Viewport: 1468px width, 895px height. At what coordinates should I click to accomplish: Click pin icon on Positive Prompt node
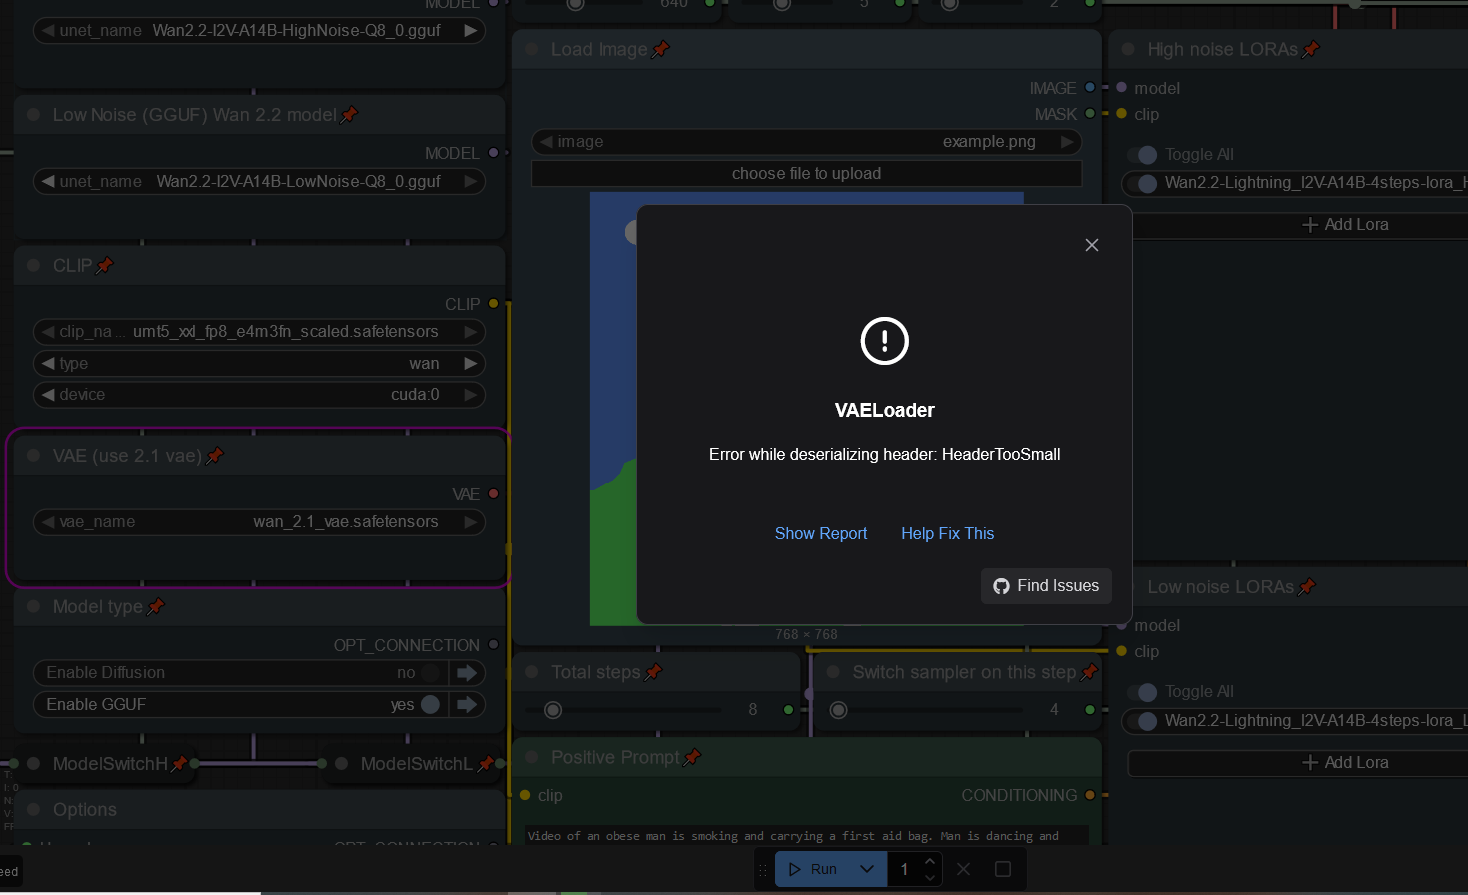pos(692,757)
